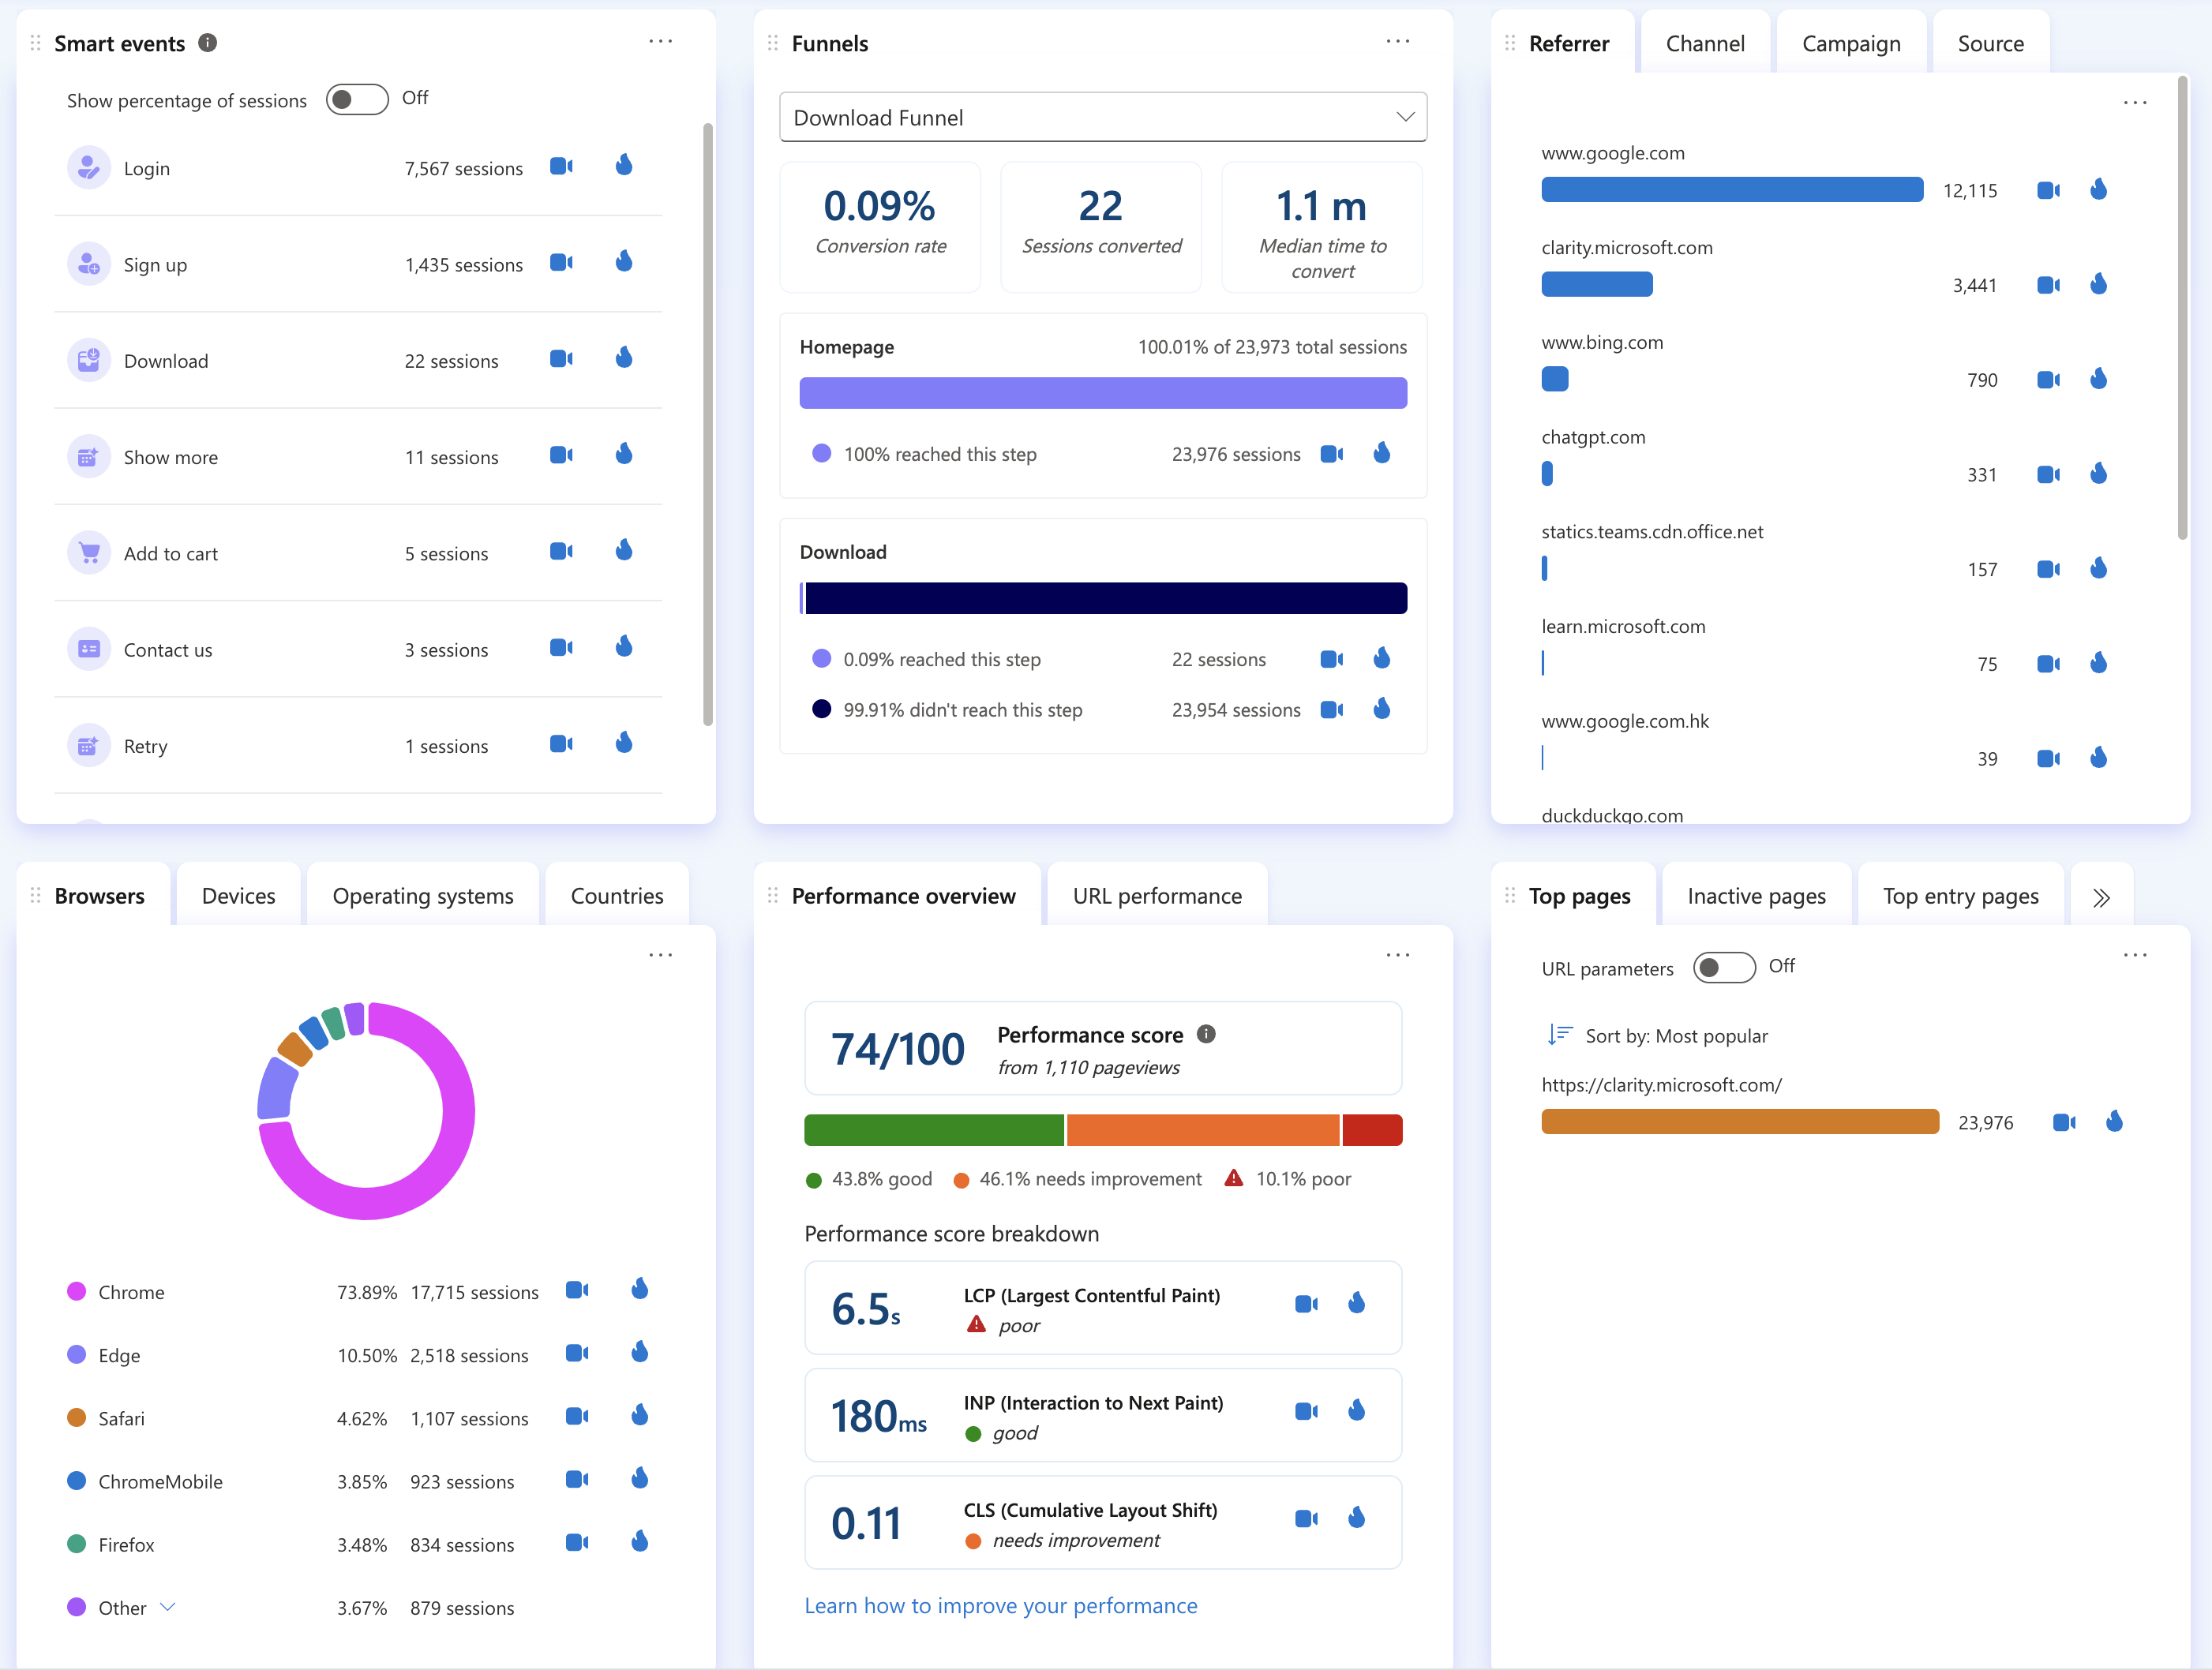The image size is (2212, 1670).
Task: Click Learn how to improve performance link
Action: [1000, 1605]
